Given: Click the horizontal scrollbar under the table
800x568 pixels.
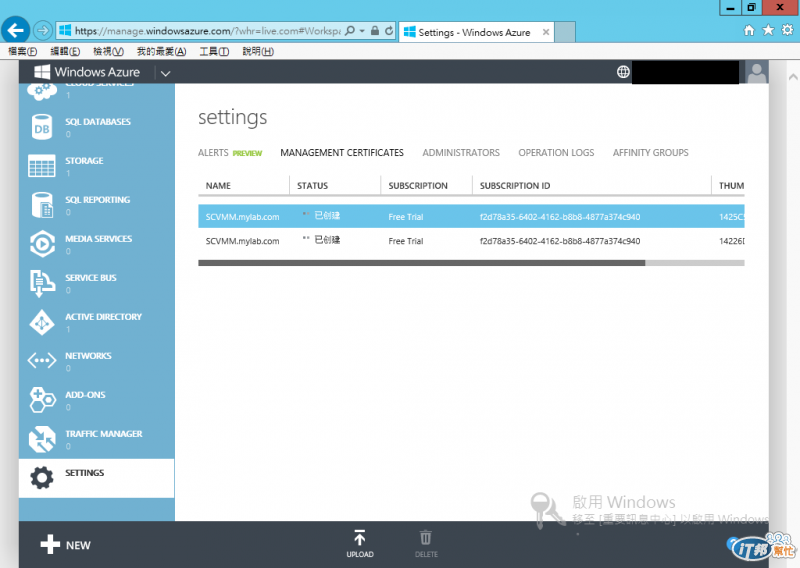Looking at the screenshot, I should click(x=421, y=263).
